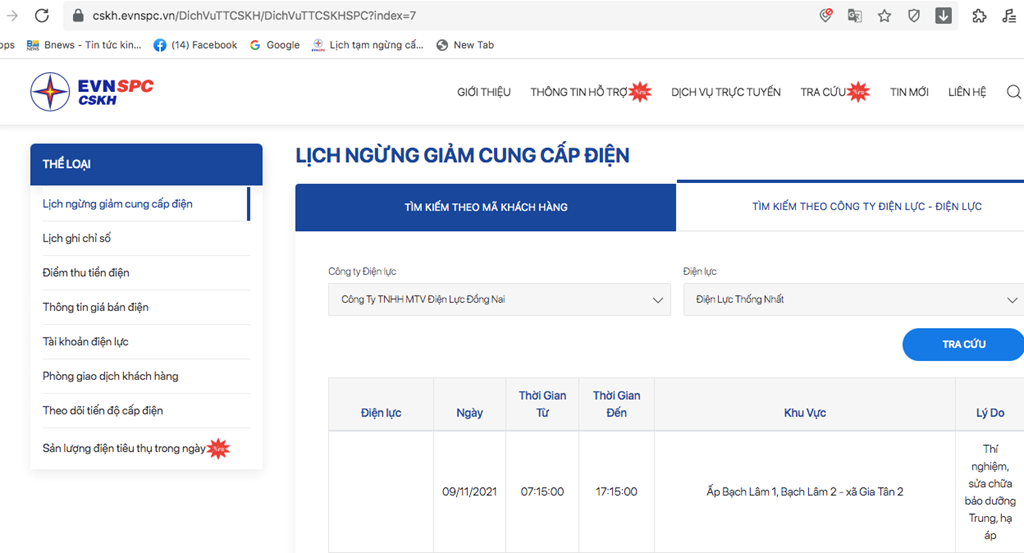Click the blue TRA CỨU button
Viewport: 1024px width, 553px height.
[964, 344]
